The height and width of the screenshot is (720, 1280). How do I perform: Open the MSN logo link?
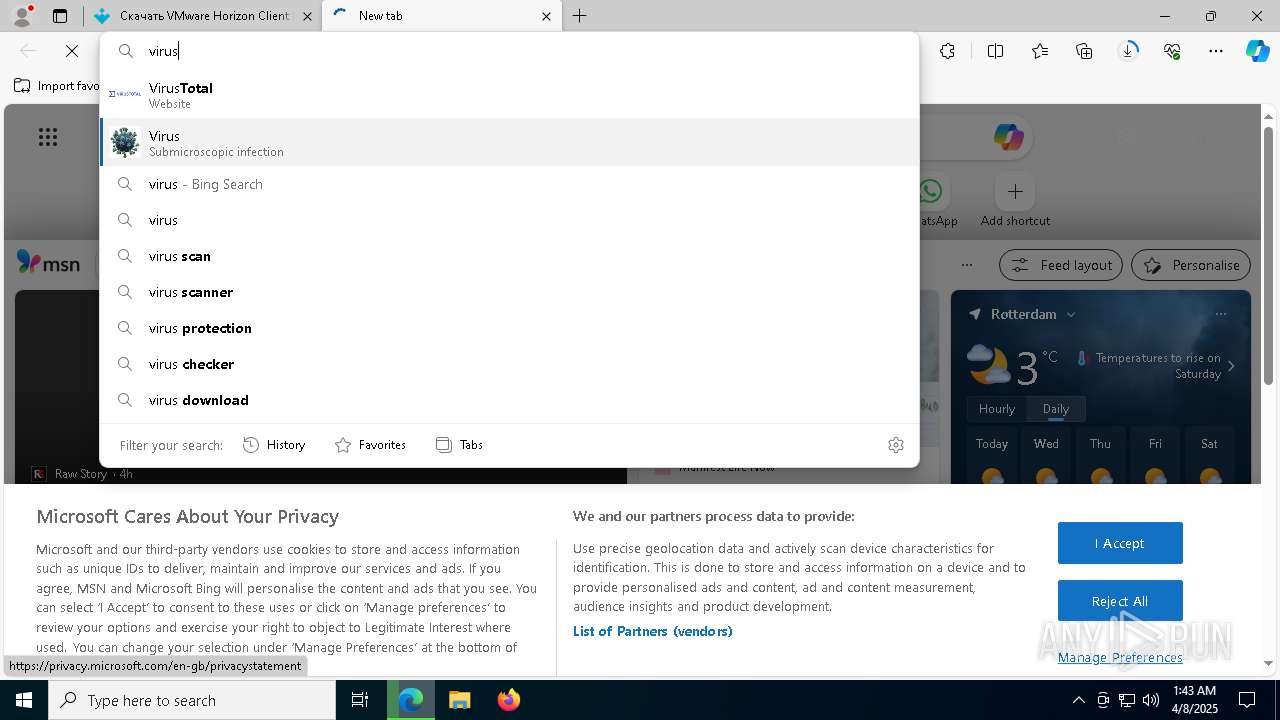(x=48, y=263)
